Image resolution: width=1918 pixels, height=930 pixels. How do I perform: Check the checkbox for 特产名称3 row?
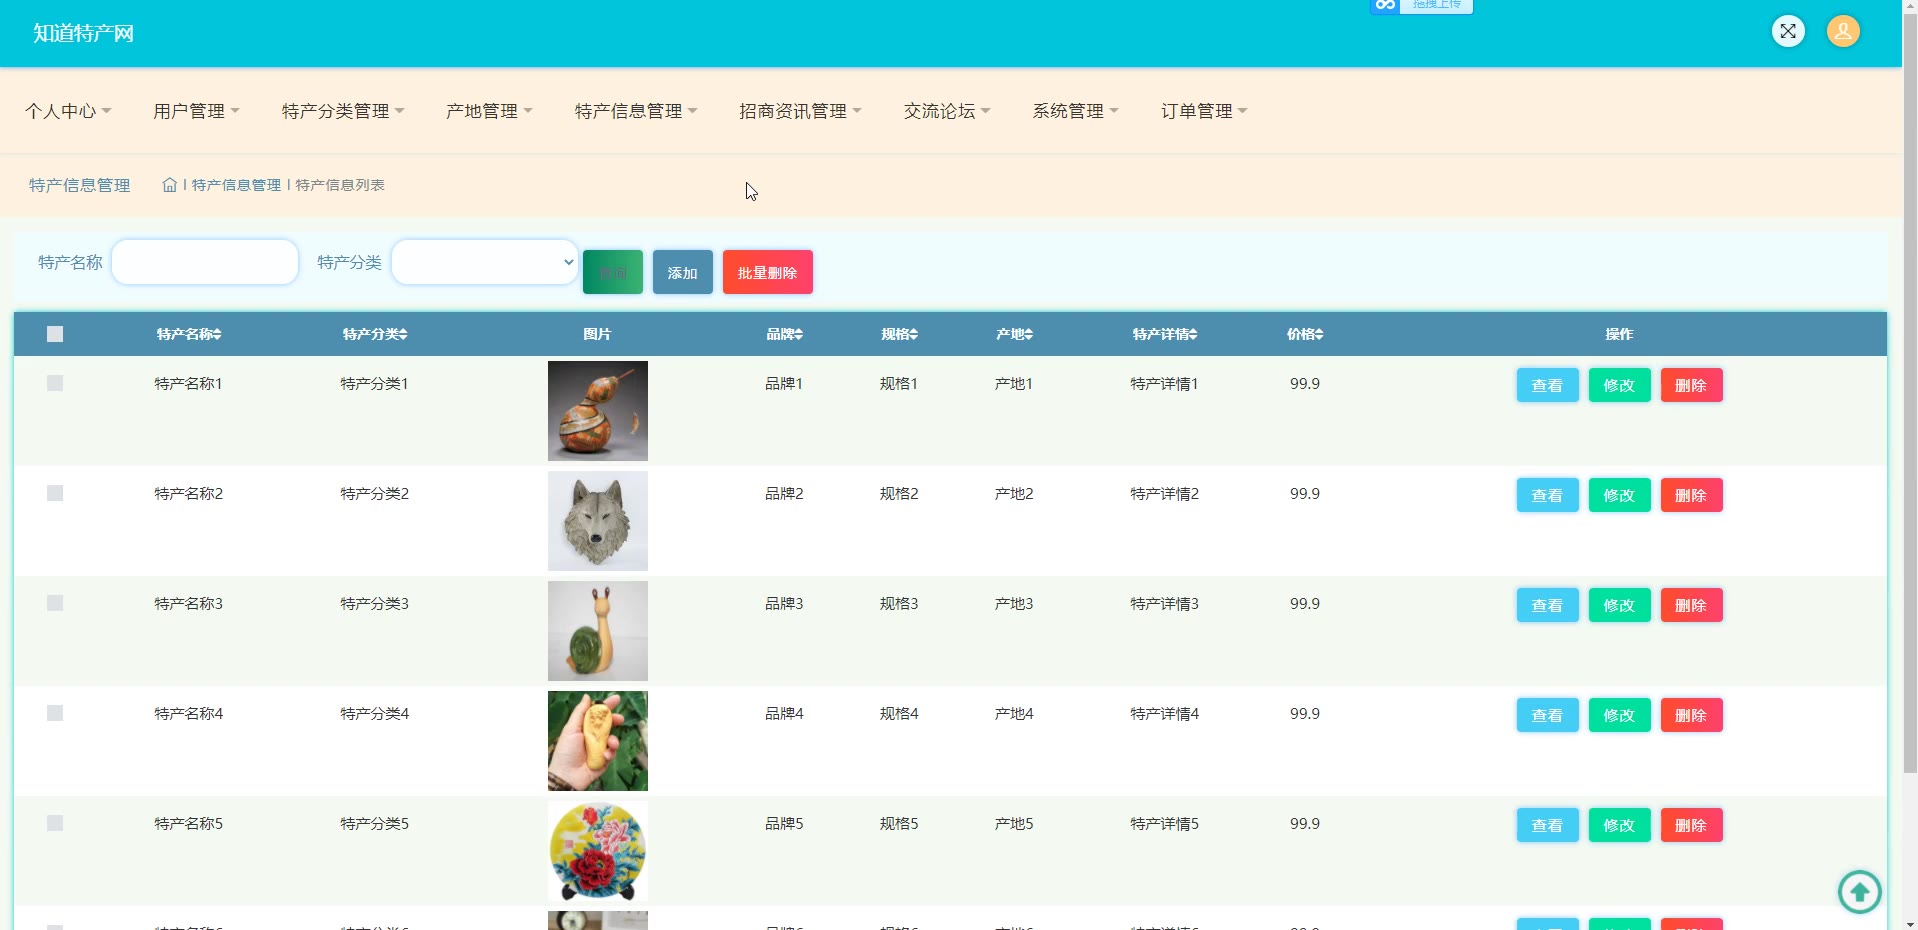coord(55,603)
